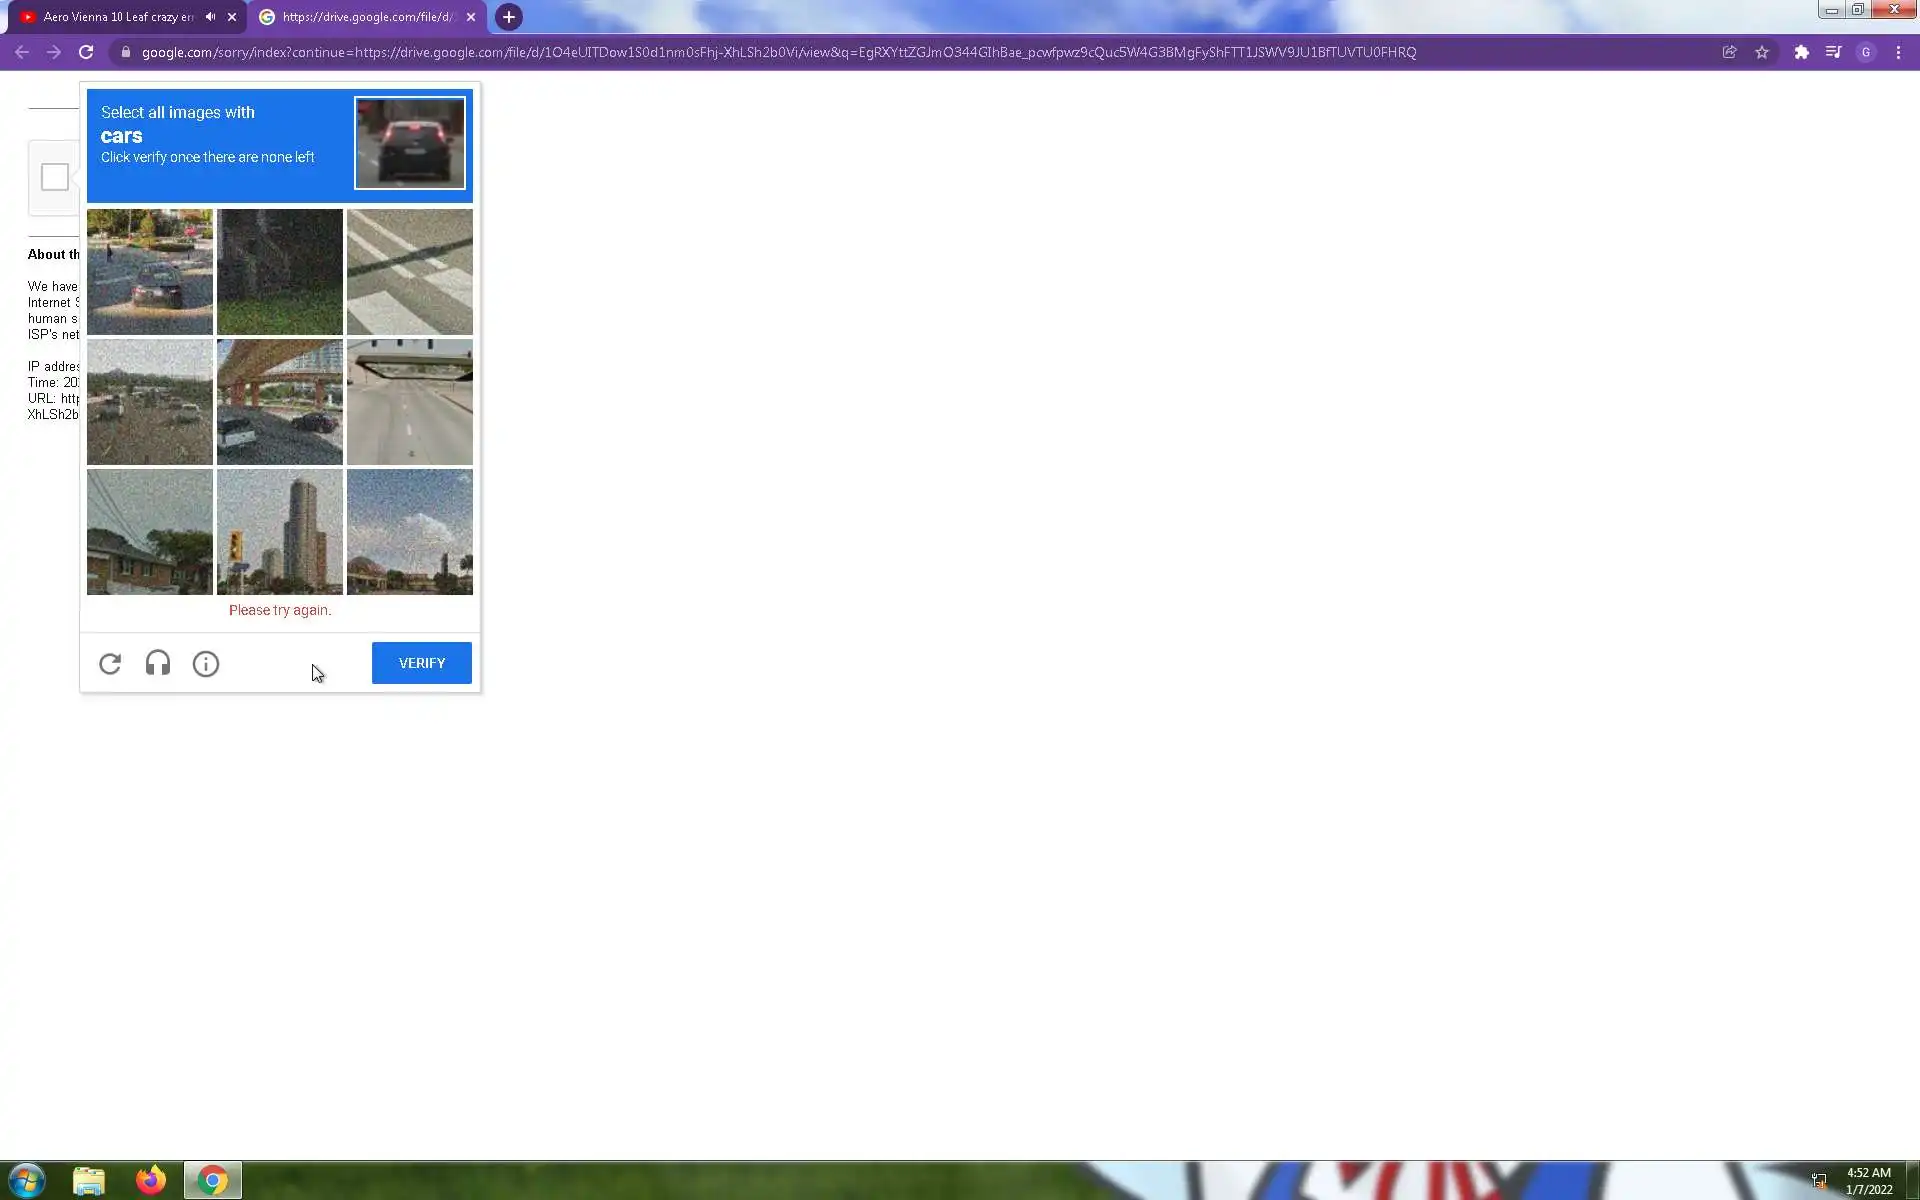Screen dimensions: 1920x1200
Task: Open the Chrome extensions puzzle icon
Action: point(1801,52)
